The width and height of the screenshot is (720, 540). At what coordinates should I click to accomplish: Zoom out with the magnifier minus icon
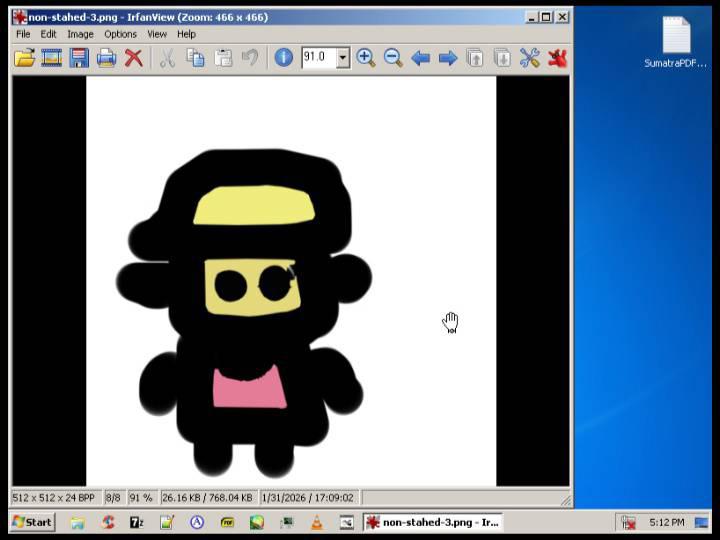click(x=393, y=58)
